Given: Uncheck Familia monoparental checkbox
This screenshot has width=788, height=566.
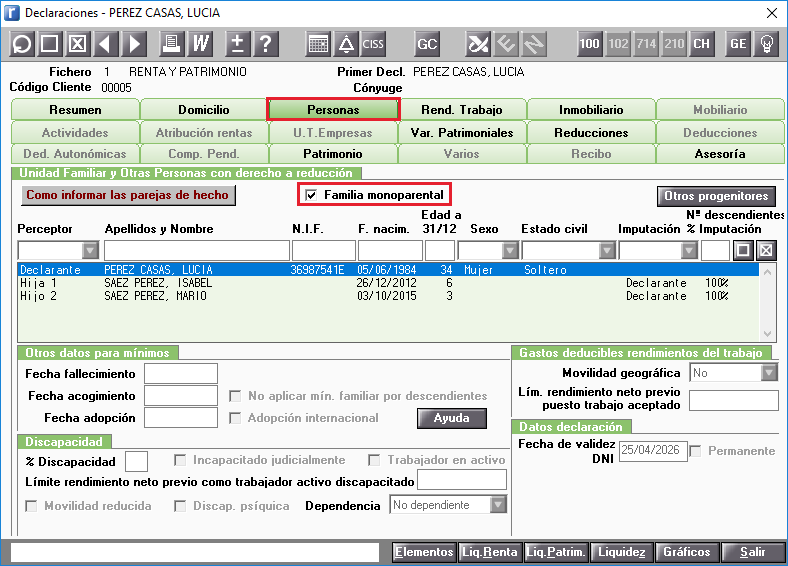Looking at the screenshot, I should 311,195.
